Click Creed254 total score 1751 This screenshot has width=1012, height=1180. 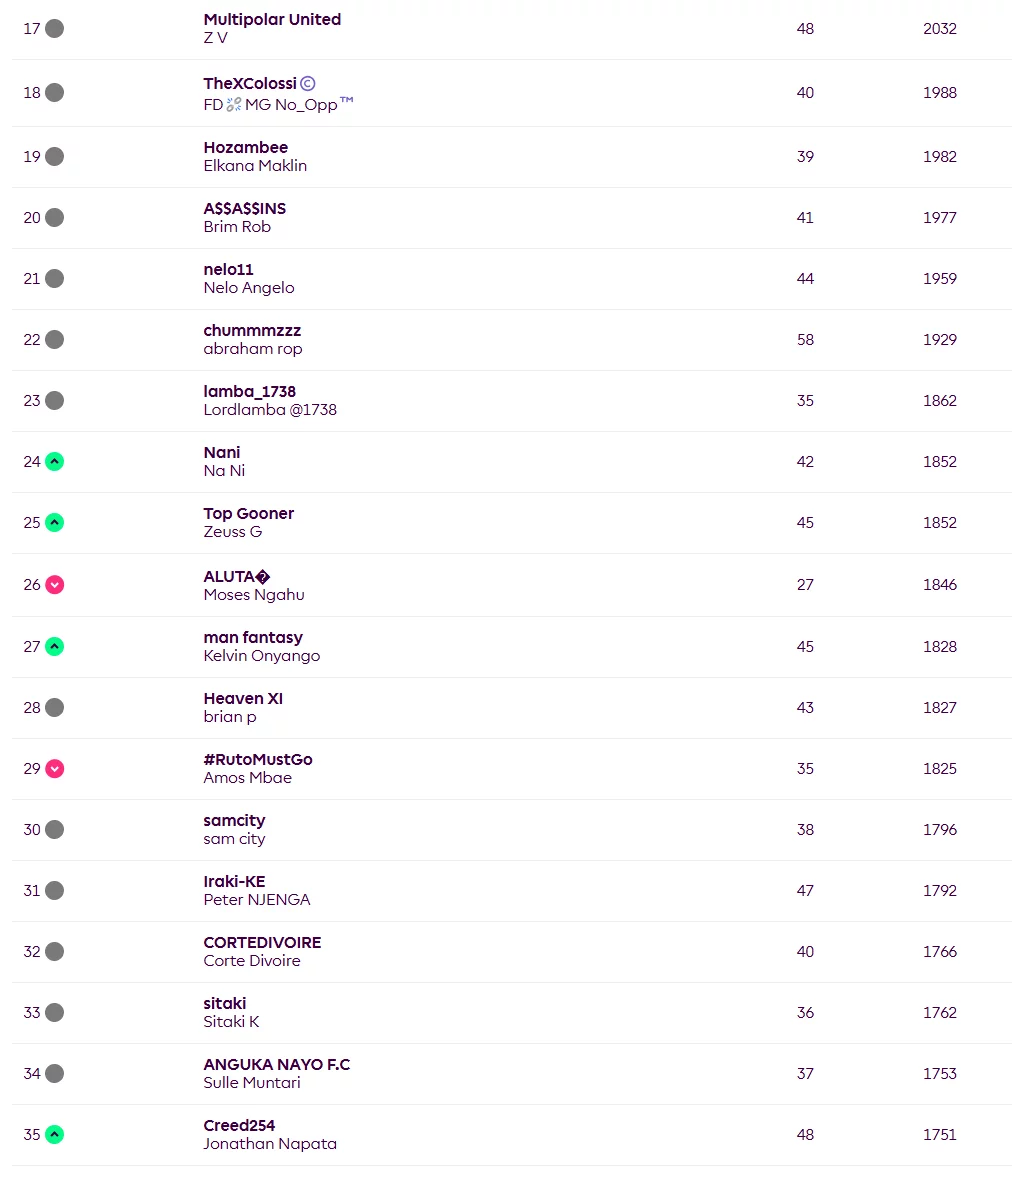pyautogui.click(x=939, y=1135)
